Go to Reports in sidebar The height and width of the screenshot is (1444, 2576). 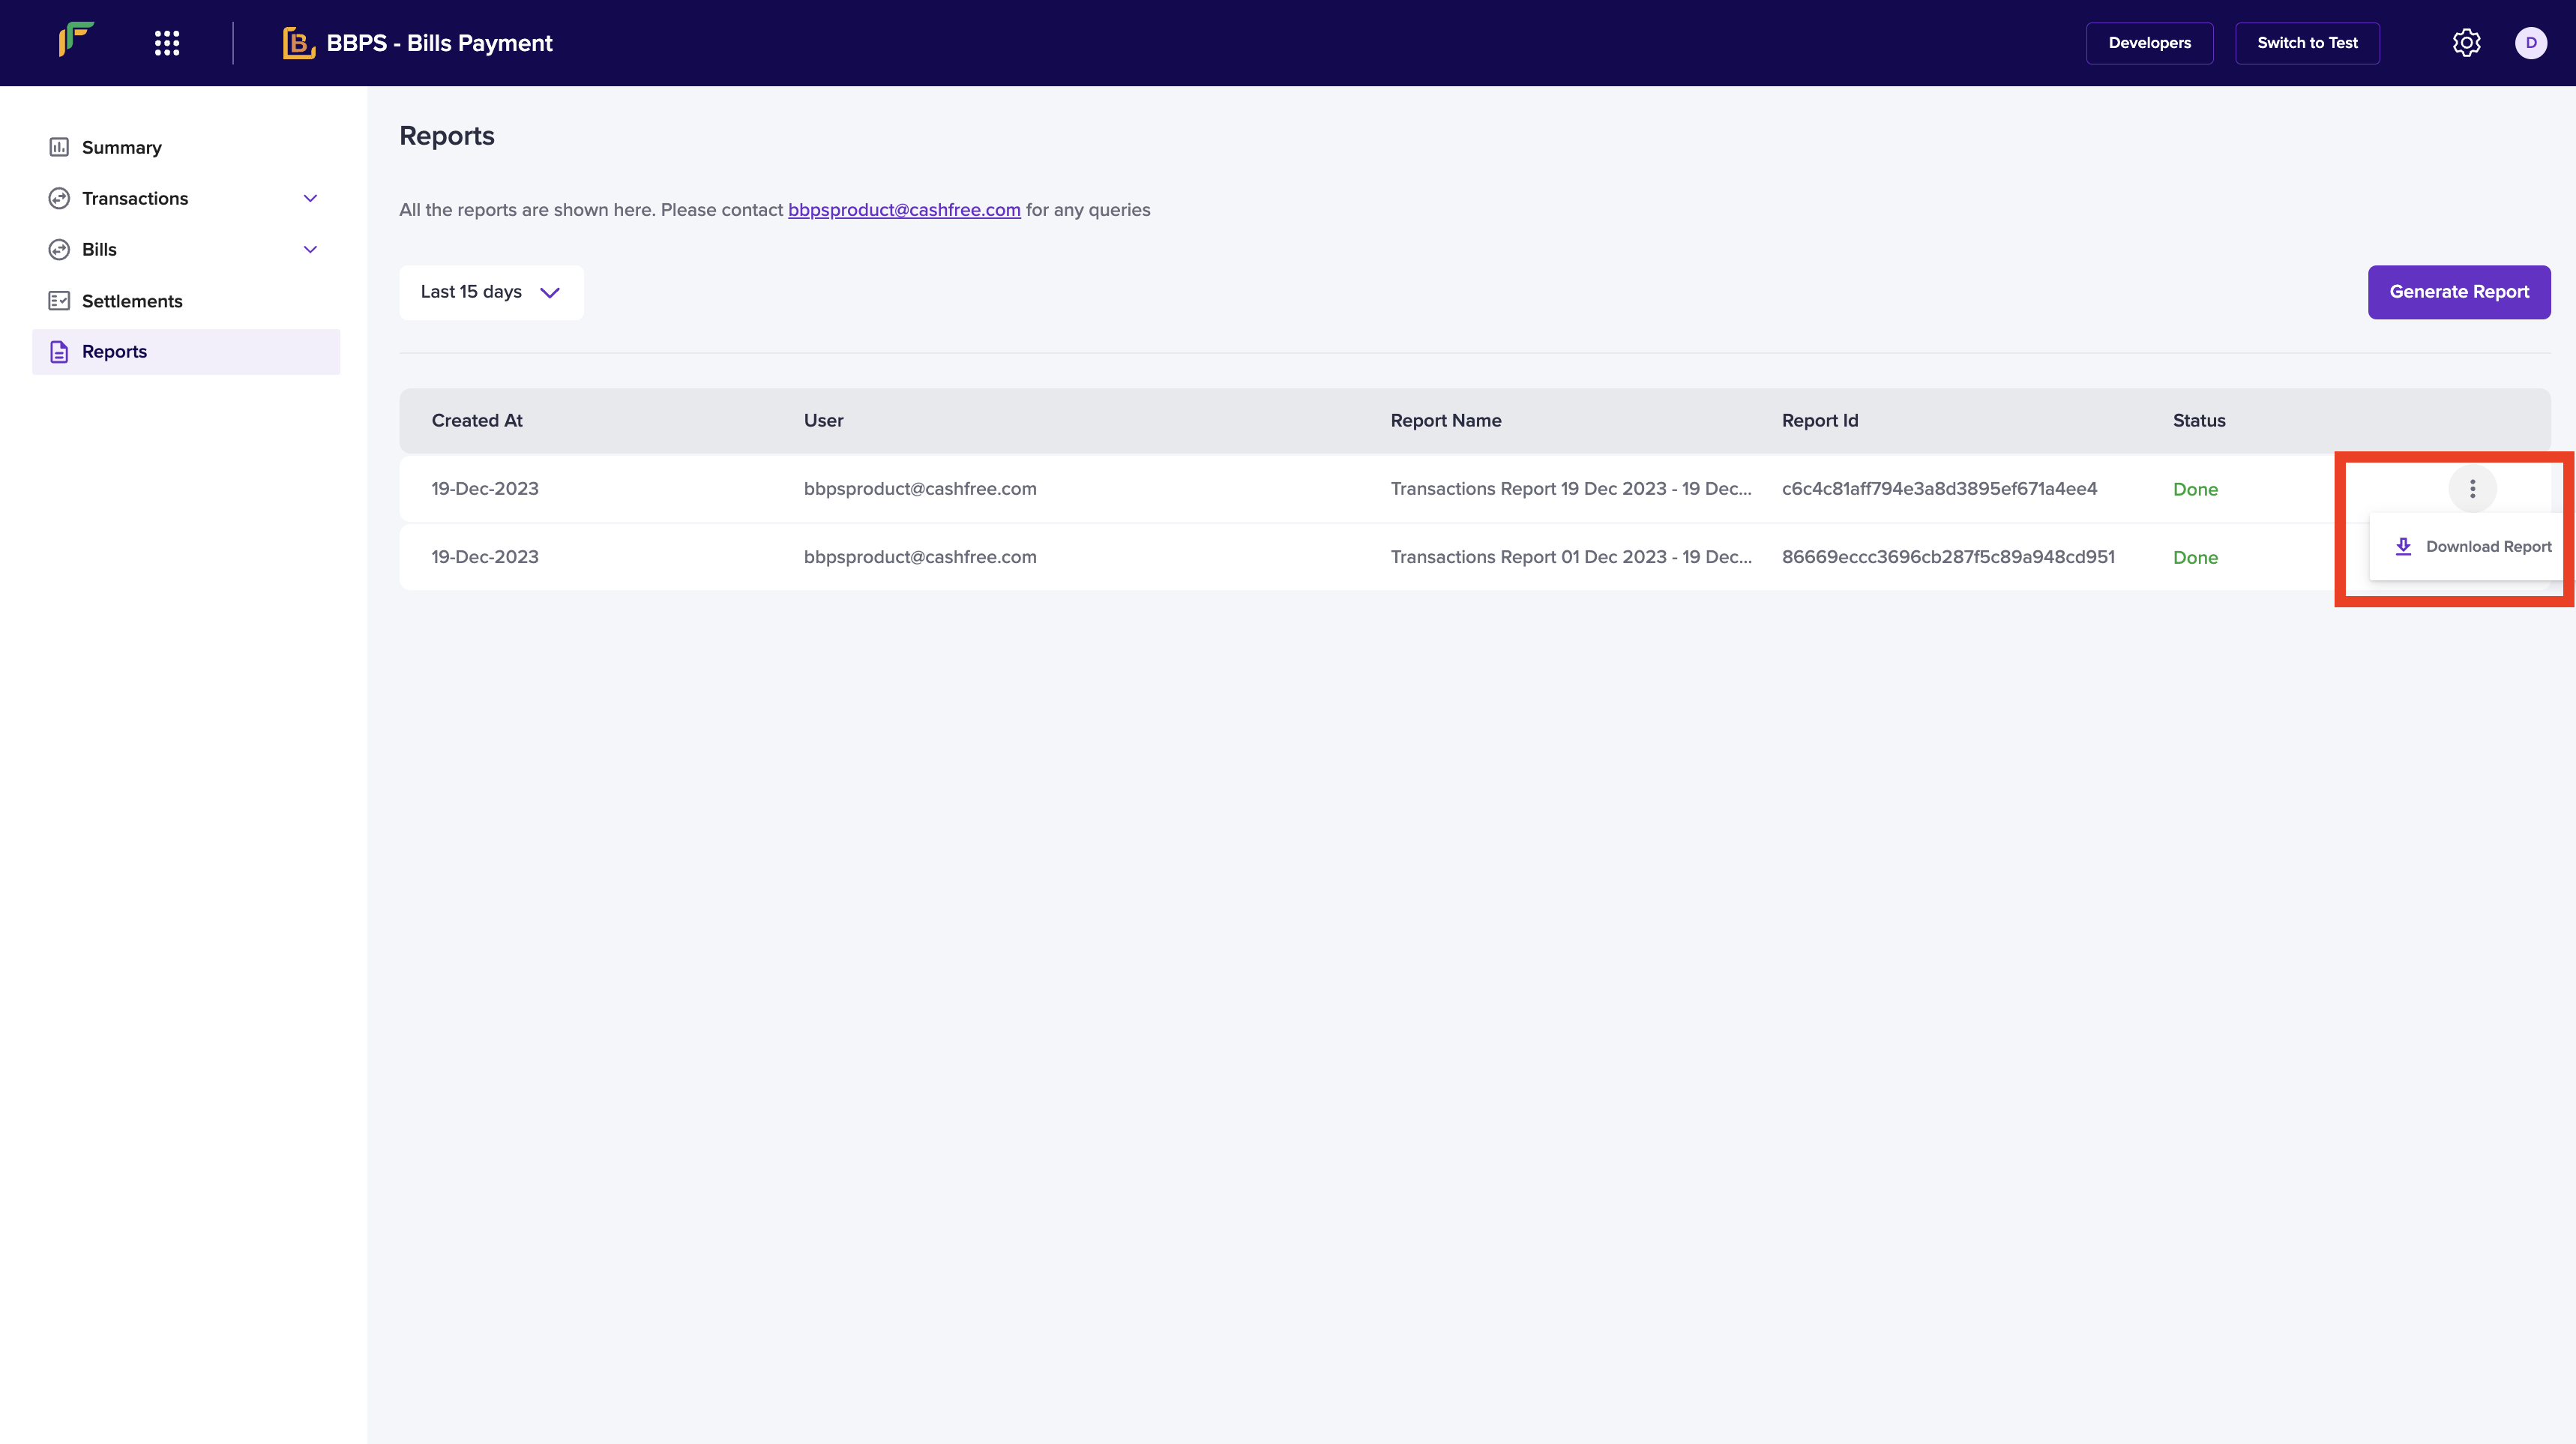pos(114,352)
